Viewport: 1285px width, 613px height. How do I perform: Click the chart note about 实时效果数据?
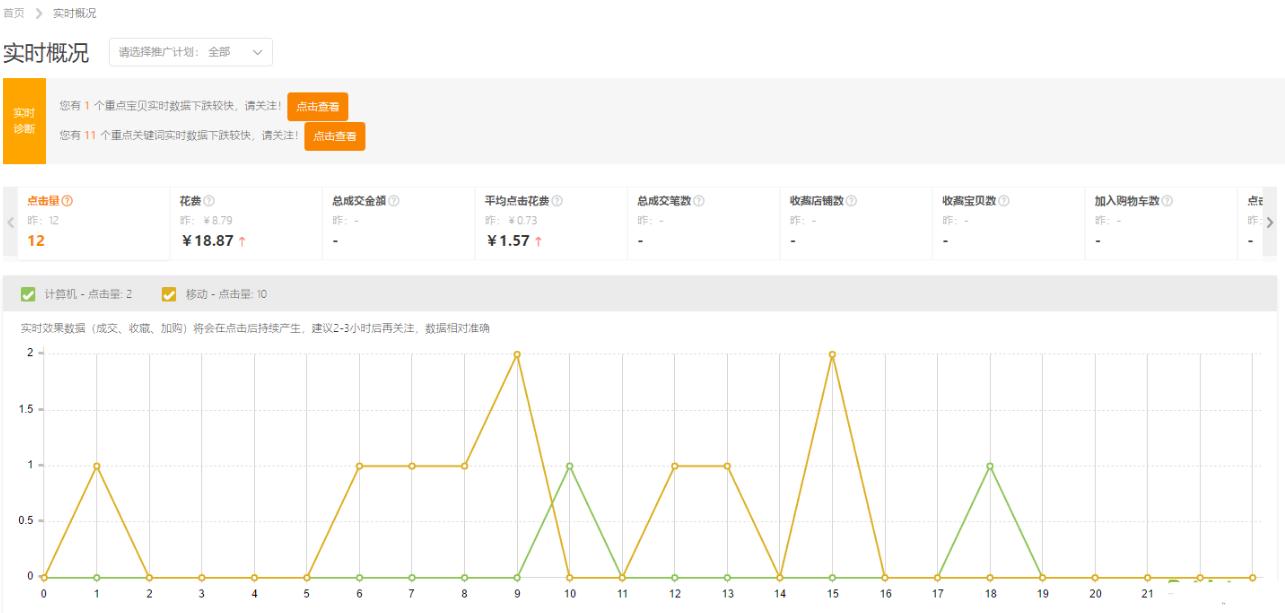[255, 328]
